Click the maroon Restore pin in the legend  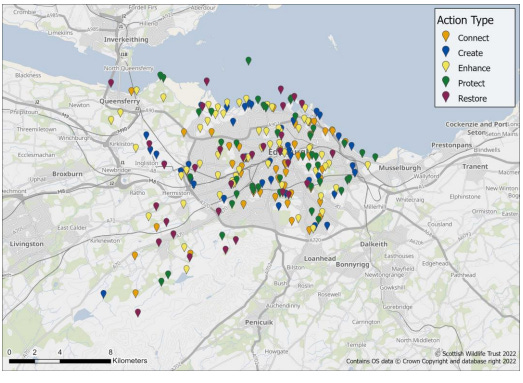[x=445, y=97]
